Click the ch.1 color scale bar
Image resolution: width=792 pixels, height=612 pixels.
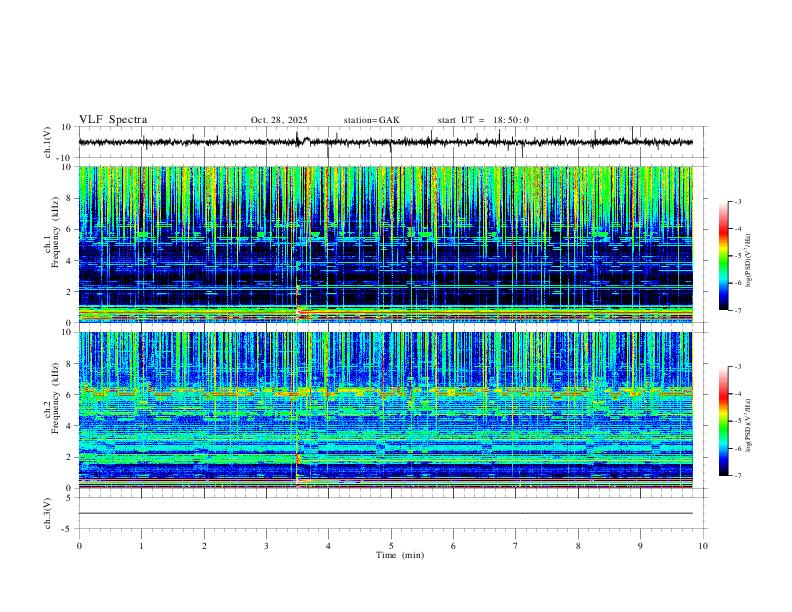coord(723,256)
